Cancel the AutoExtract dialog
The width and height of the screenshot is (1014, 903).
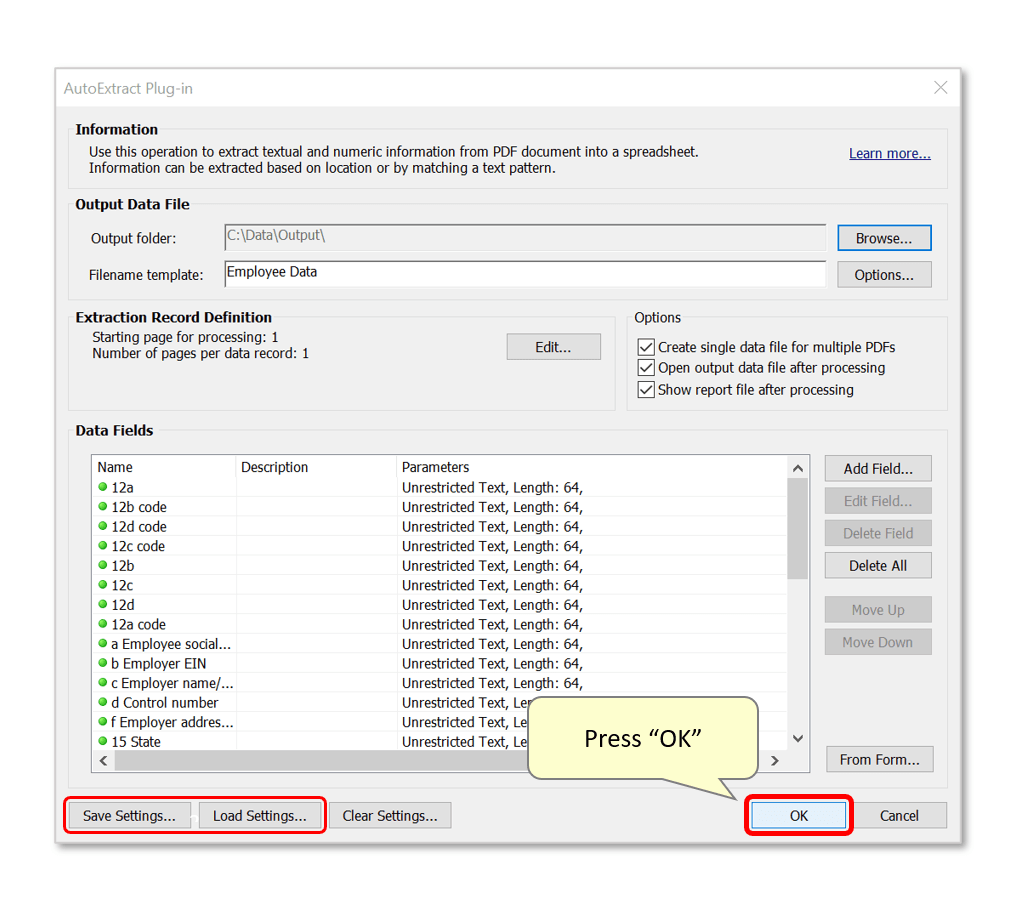pyautogui.click(x=901, y=815)
